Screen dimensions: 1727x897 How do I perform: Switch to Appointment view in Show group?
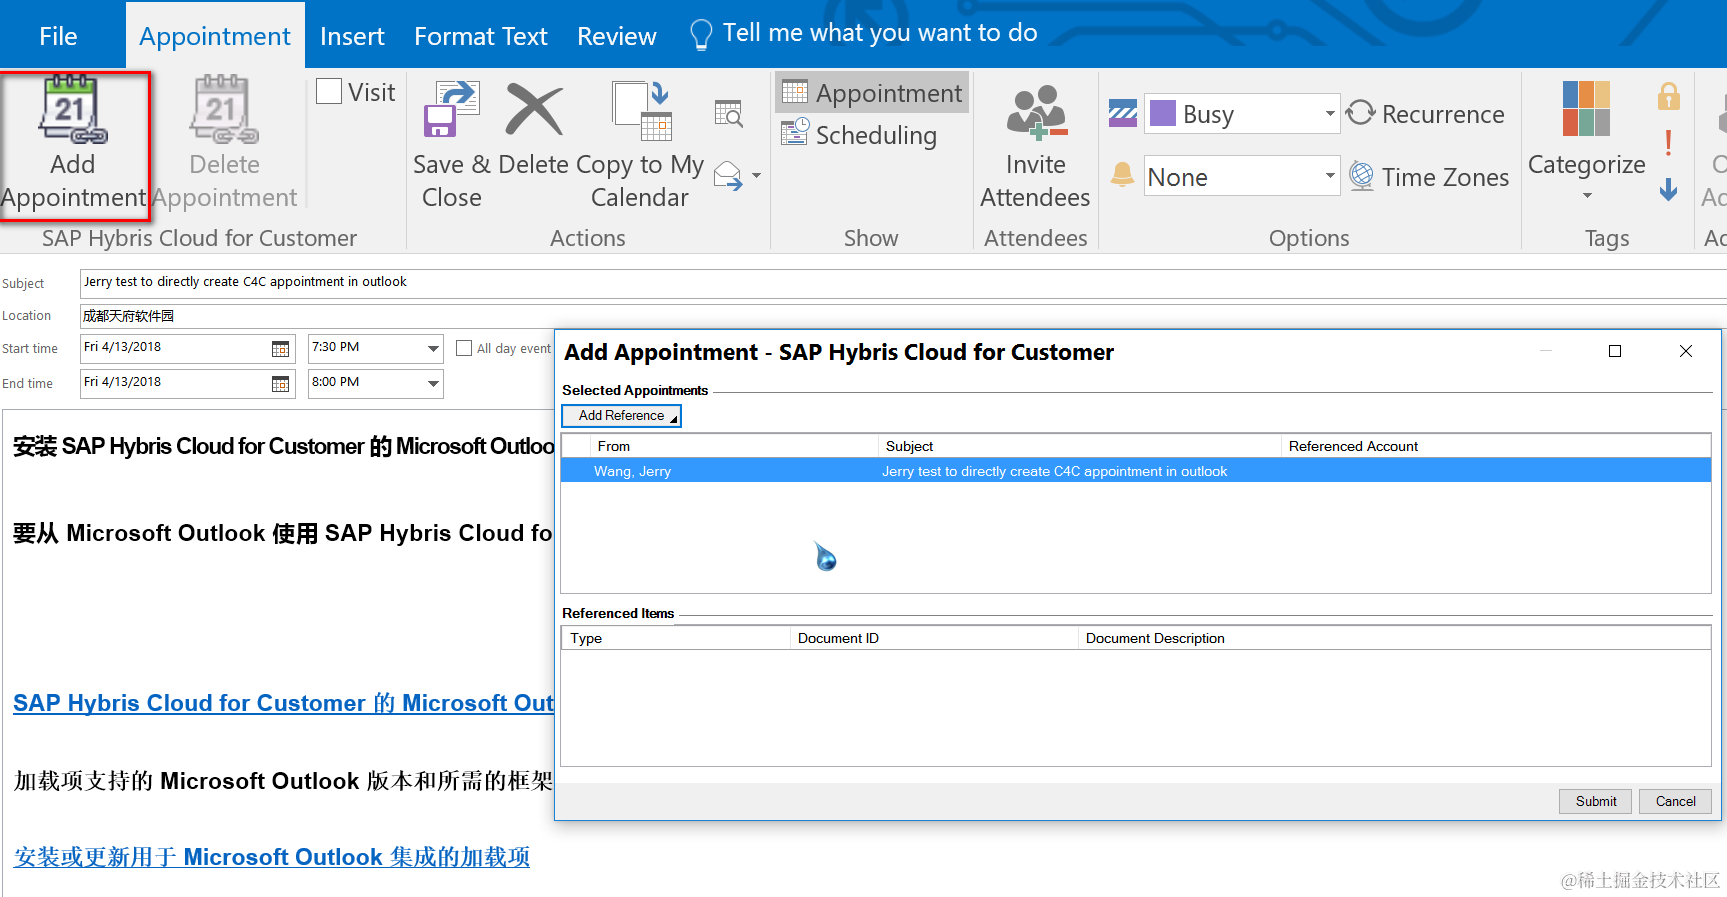(871, 93)
